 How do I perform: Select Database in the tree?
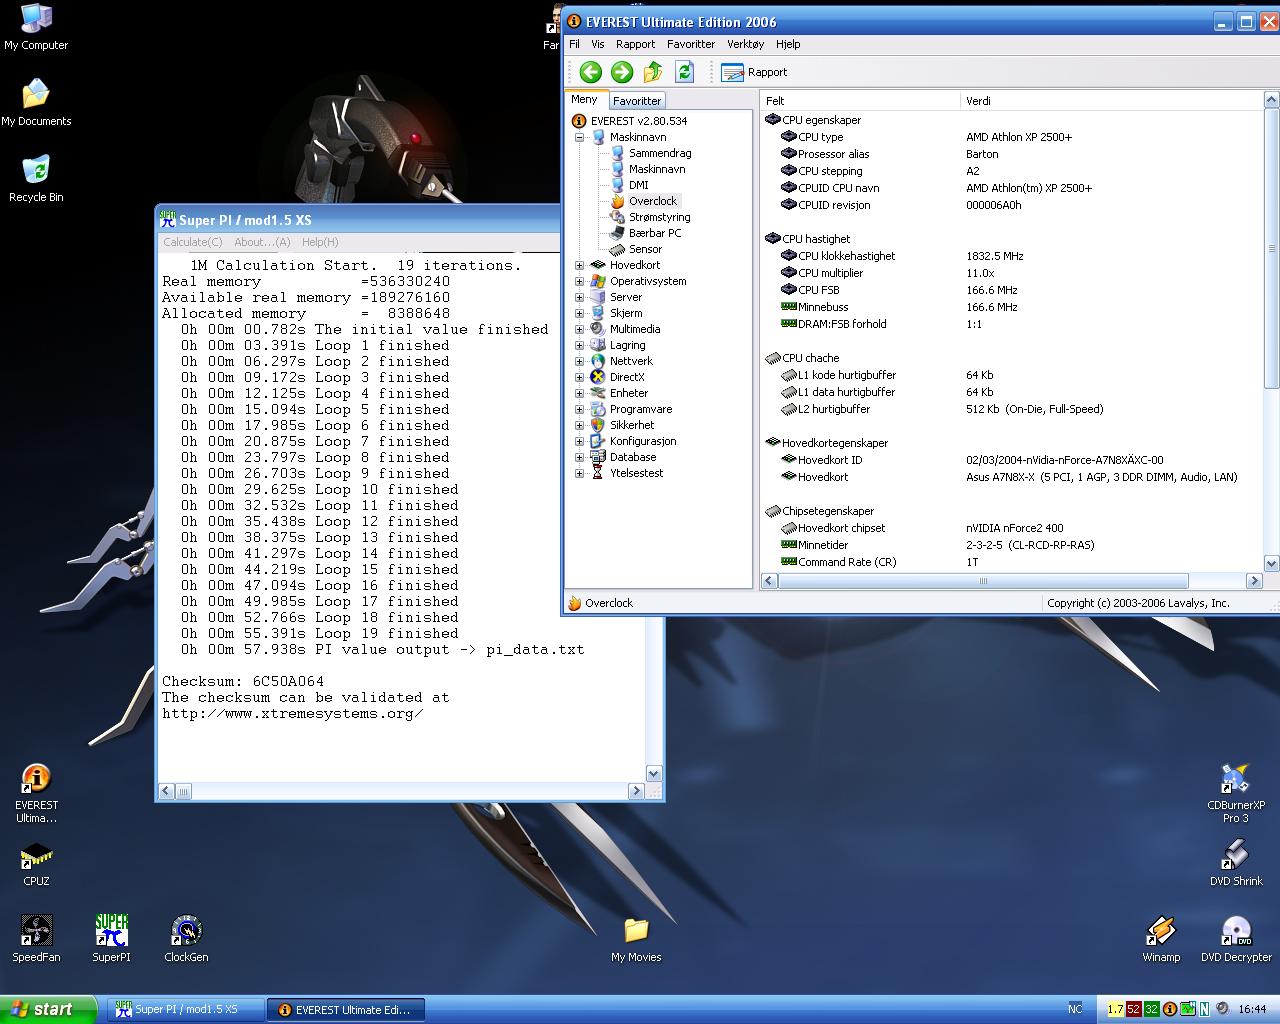pos(633,457)
